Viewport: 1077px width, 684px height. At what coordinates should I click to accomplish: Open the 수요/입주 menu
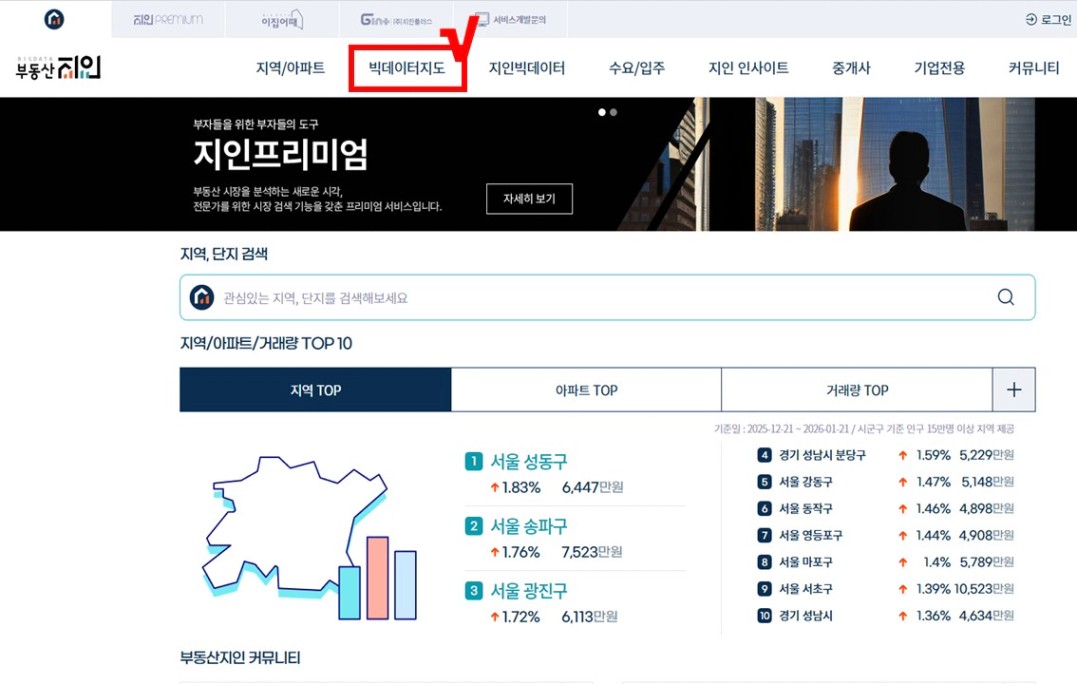coord(637,68)
